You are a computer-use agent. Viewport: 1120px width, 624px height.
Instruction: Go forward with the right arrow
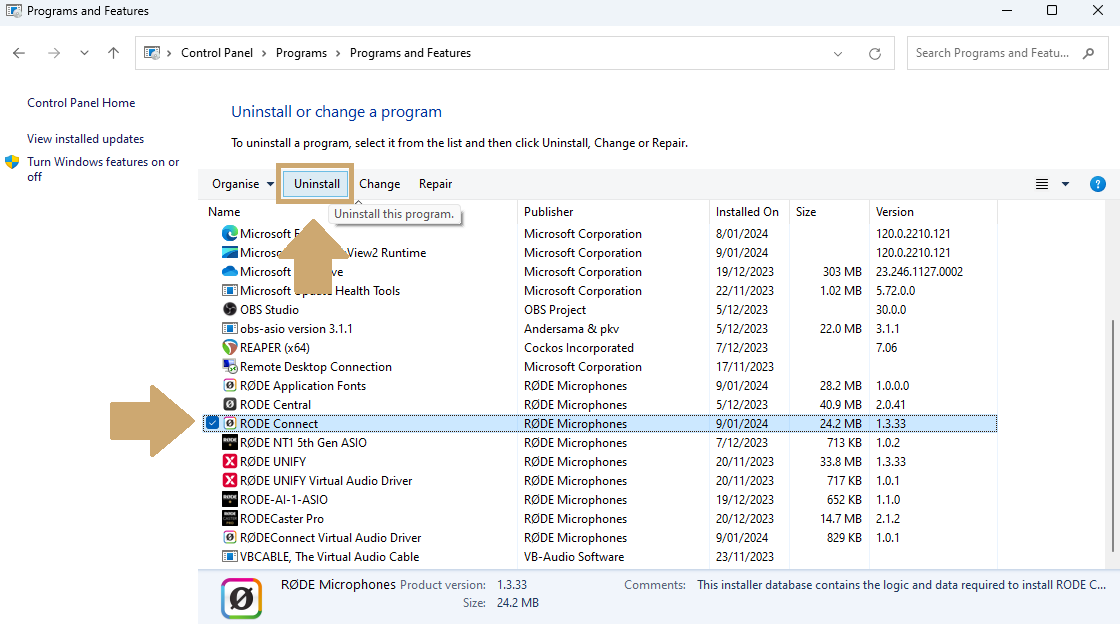(54, 53)
